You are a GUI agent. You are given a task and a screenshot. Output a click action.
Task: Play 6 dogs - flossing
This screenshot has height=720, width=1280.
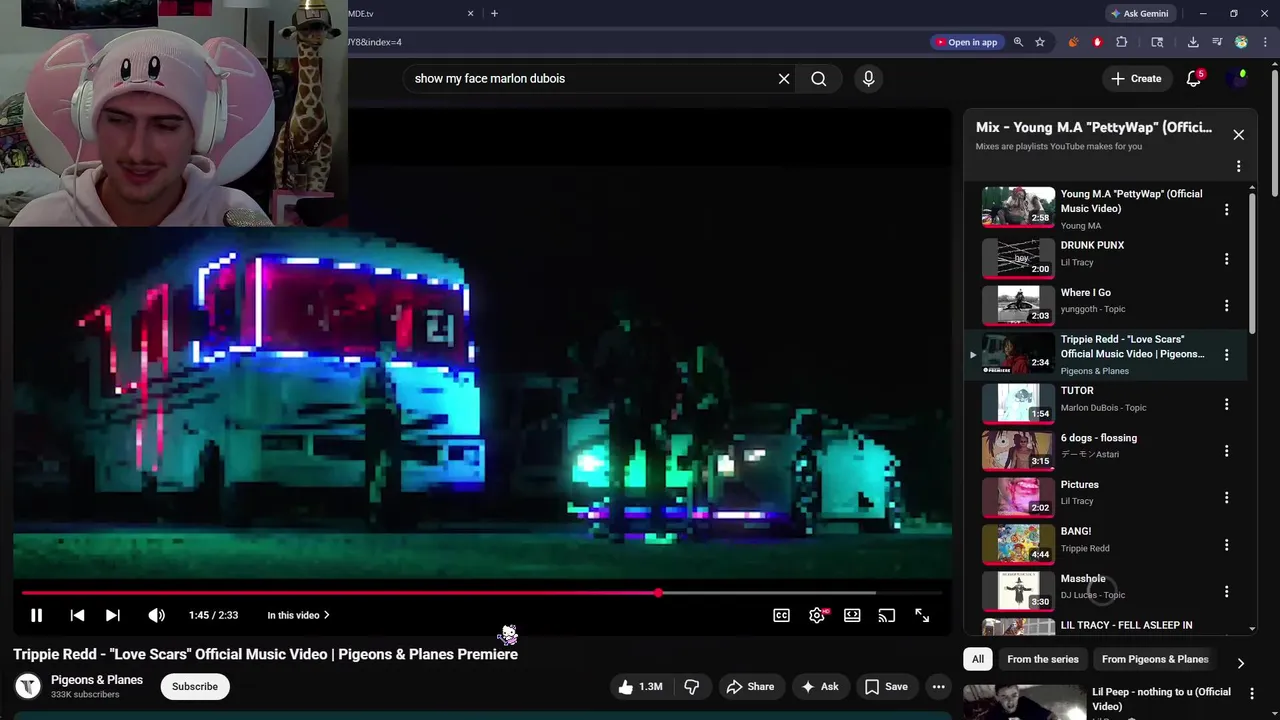1104,450
